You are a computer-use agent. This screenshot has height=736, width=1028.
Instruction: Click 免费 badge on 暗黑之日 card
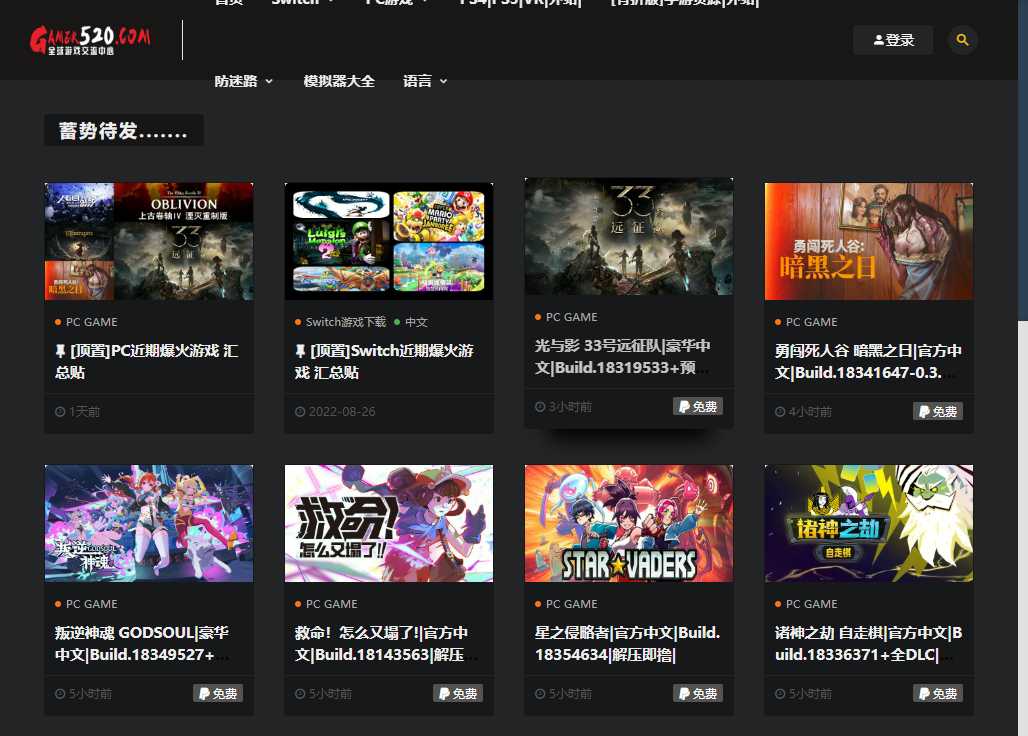938,412
